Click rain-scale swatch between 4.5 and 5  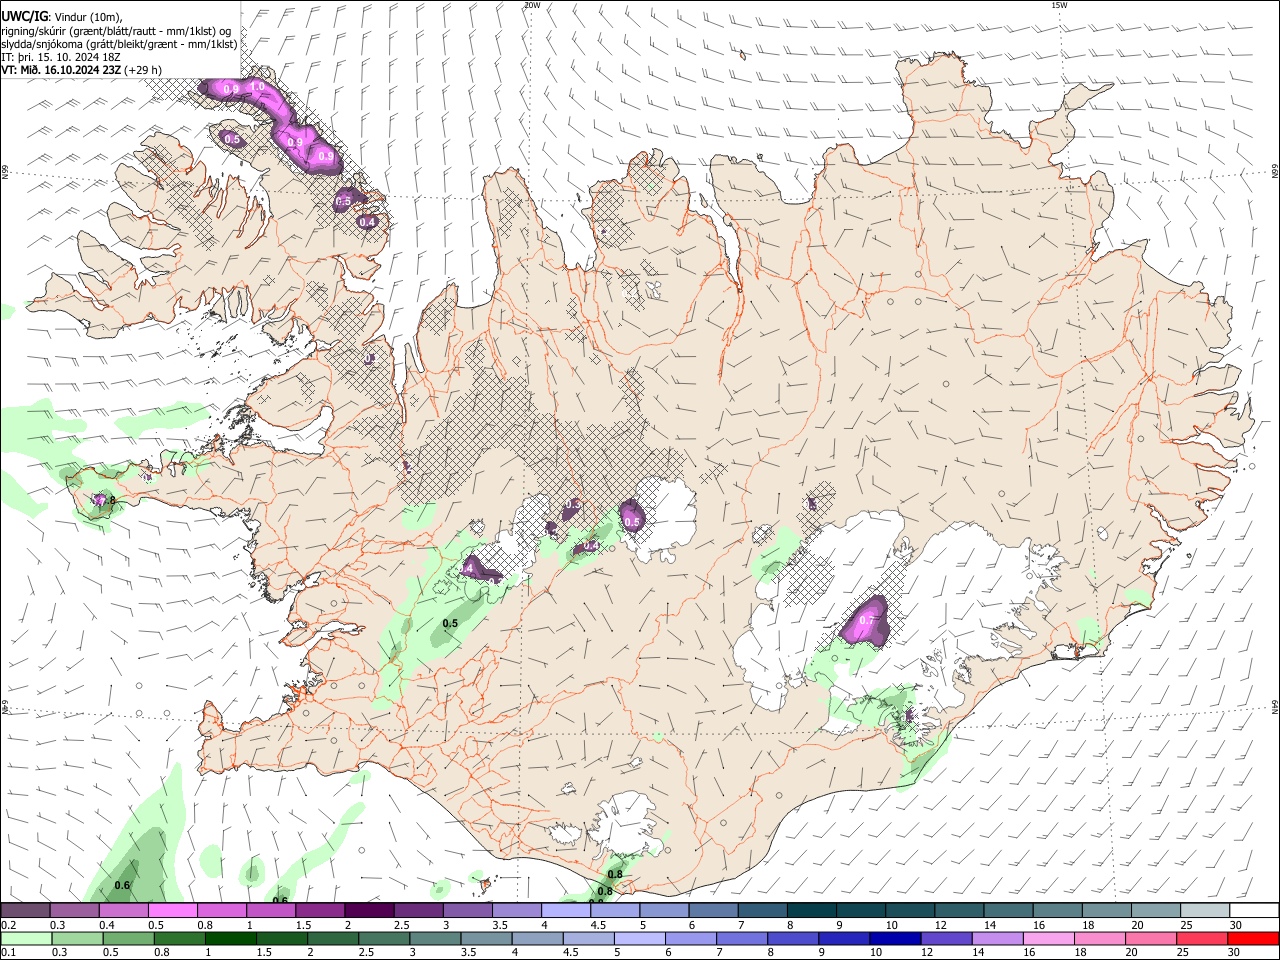tap(587, 938)
